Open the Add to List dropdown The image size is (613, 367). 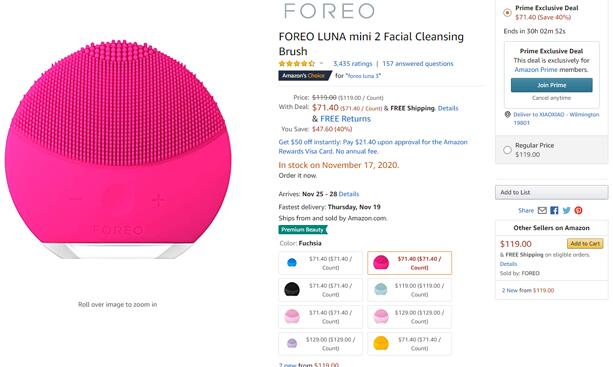click(x=551, y=192)
